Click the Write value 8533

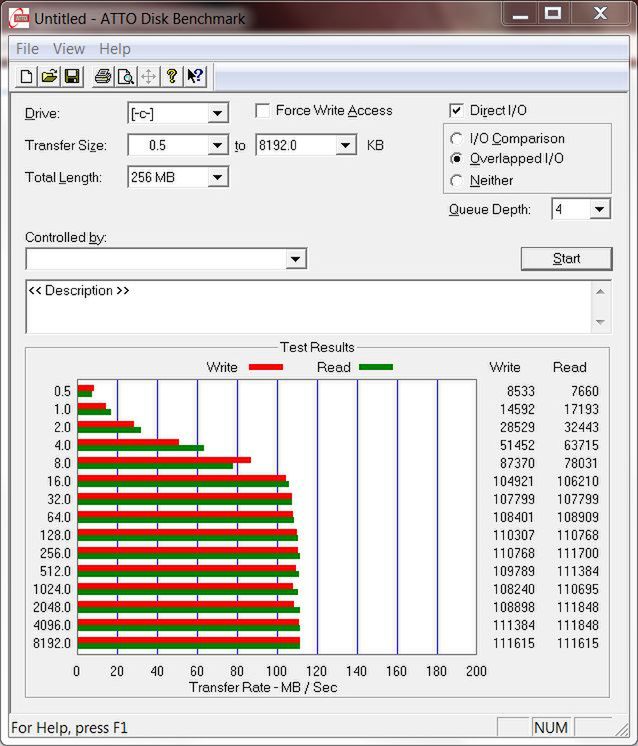[520, 391]
